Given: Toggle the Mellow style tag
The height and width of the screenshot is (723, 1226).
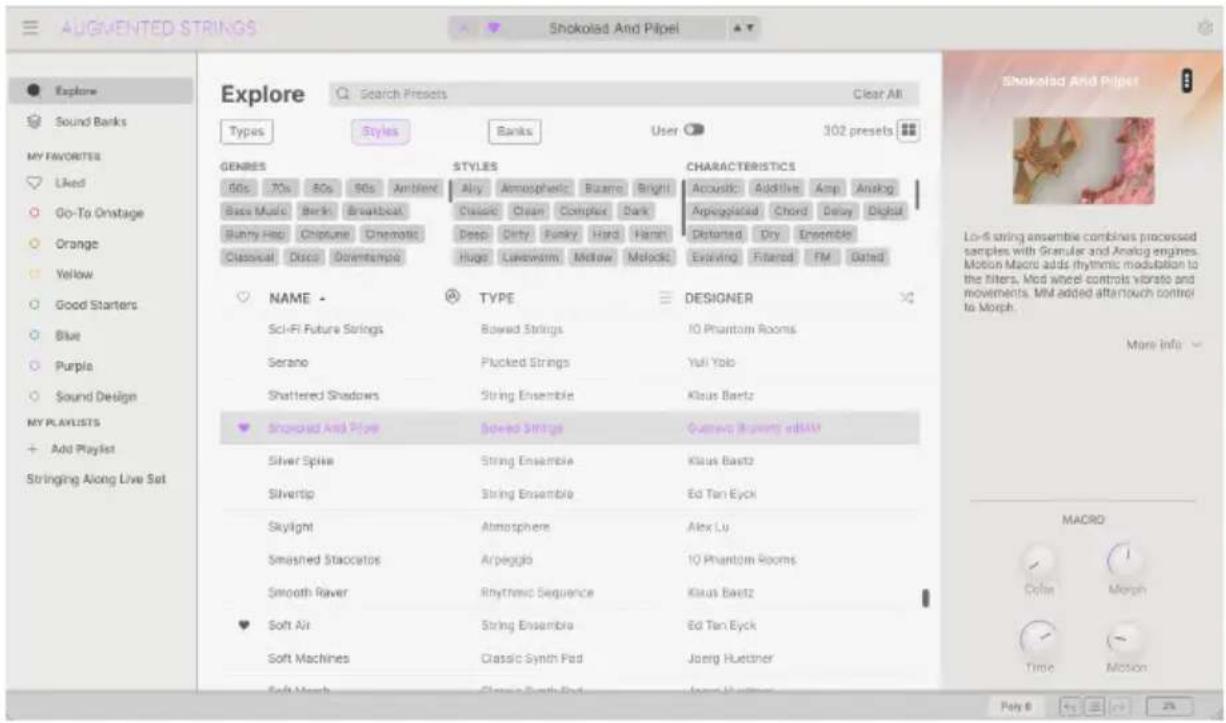Looking at the screenshot, I should [x=593, y=257].
